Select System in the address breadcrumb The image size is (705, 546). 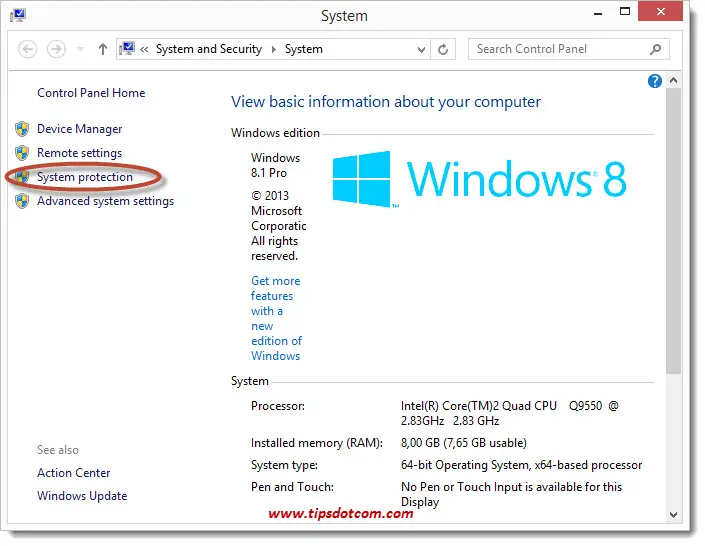(x=303, y=49)
